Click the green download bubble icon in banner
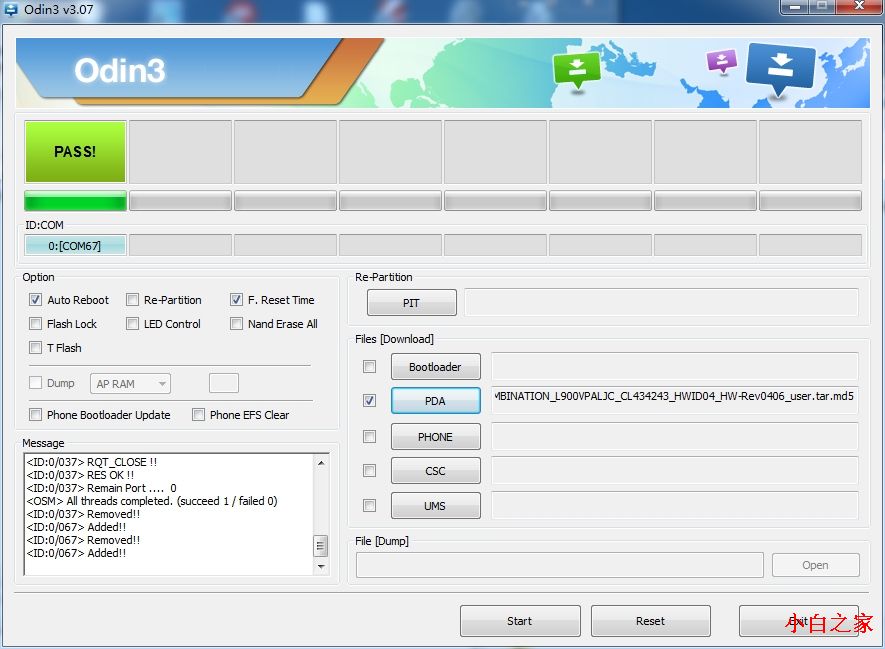The height and width of the screenshot is (649, 885). click(x=576, y=70)
